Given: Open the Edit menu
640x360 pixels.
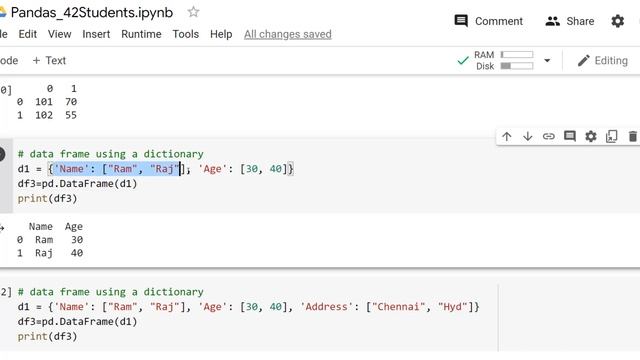Looking at the screenshot, I should click(27, 34).
